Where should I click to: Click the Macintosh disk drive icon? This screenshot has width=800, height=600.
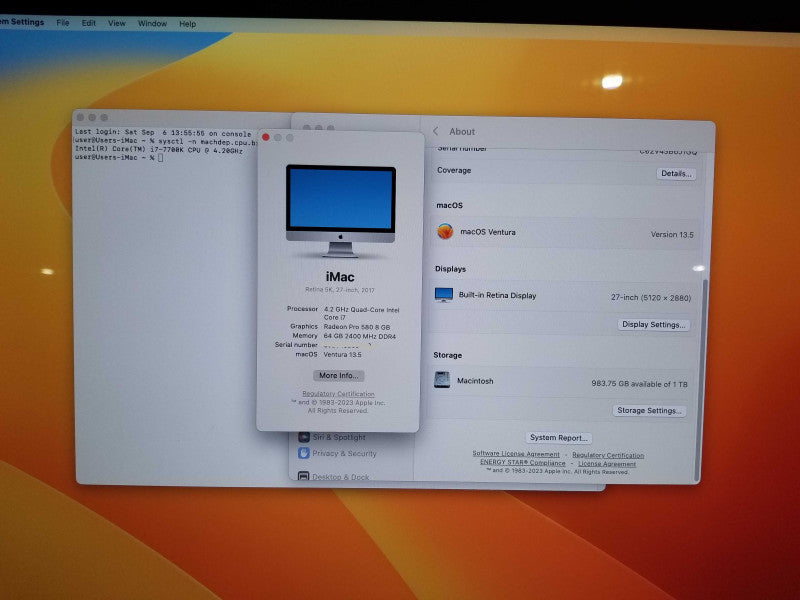pos(441,380)
